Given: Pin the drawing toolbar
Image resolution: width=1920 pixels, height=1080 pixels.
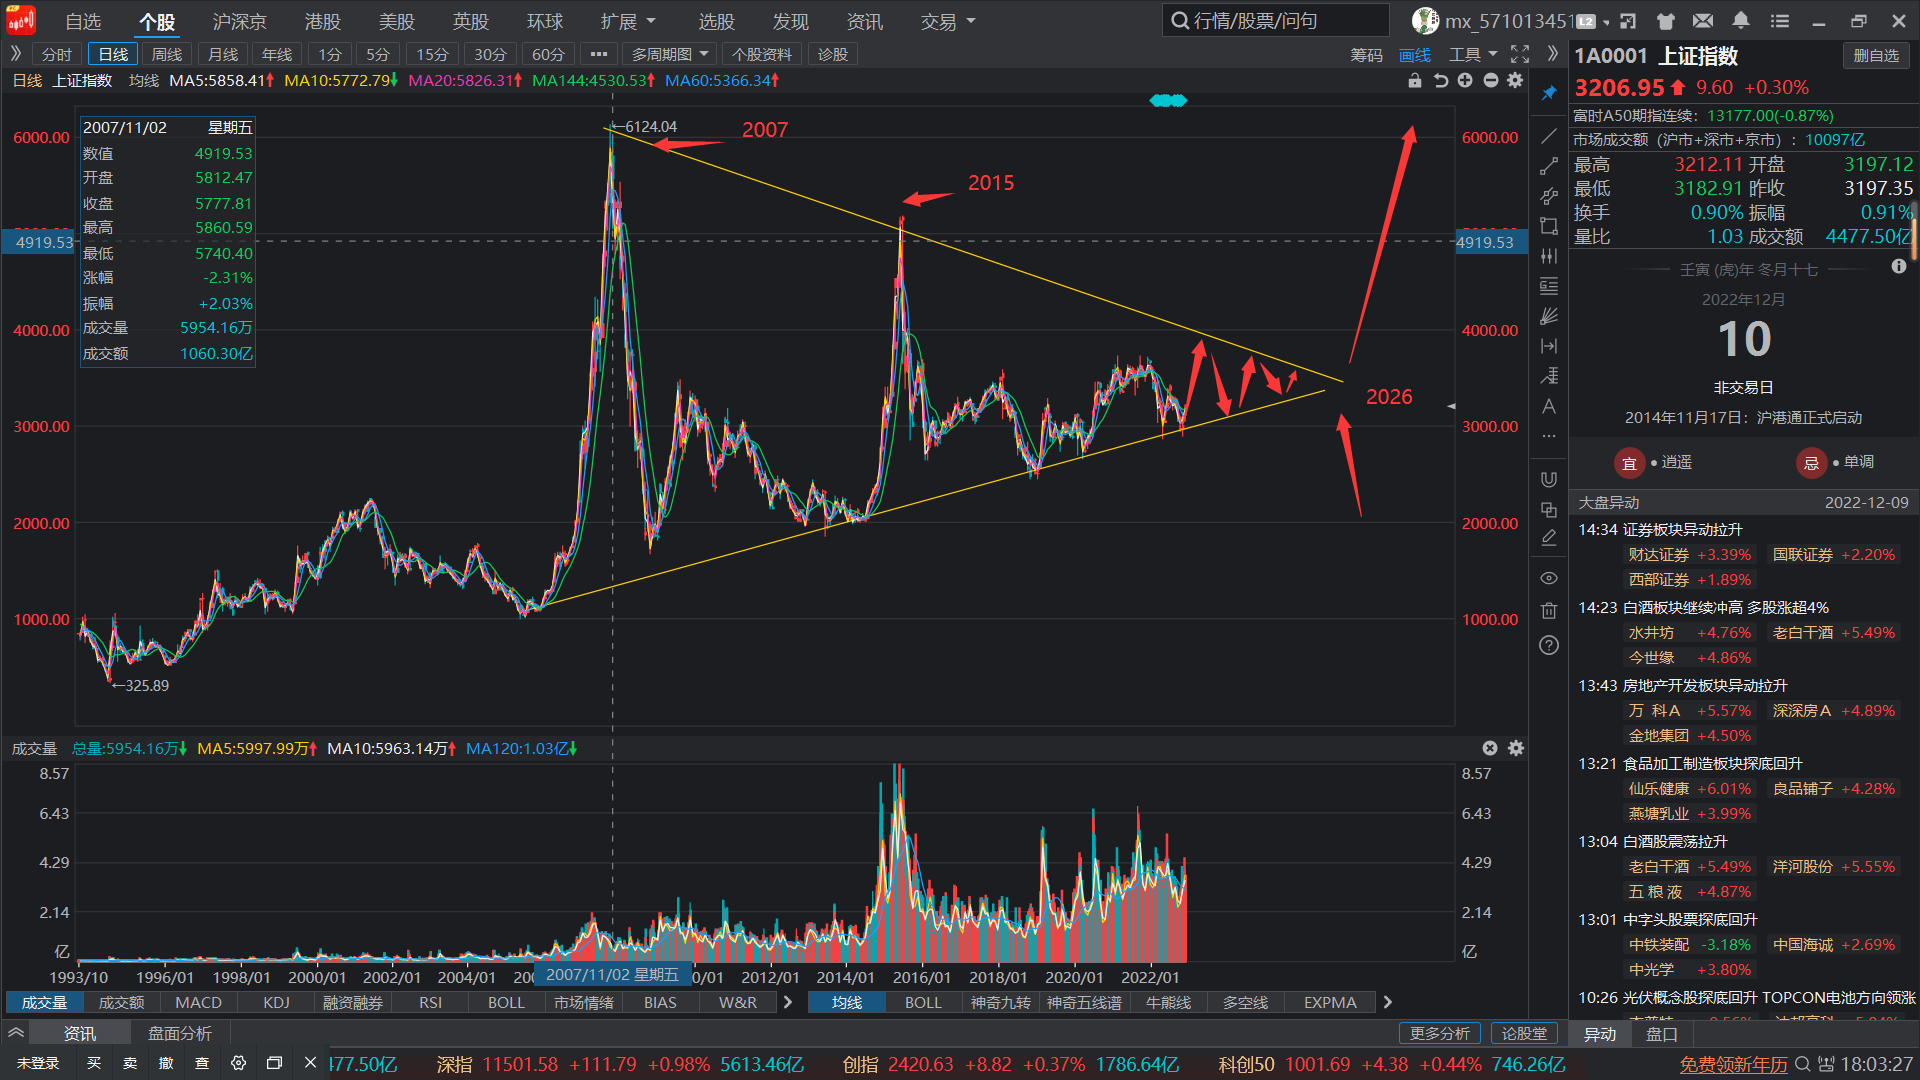Looking at the screenshot, I should 1549,93.
